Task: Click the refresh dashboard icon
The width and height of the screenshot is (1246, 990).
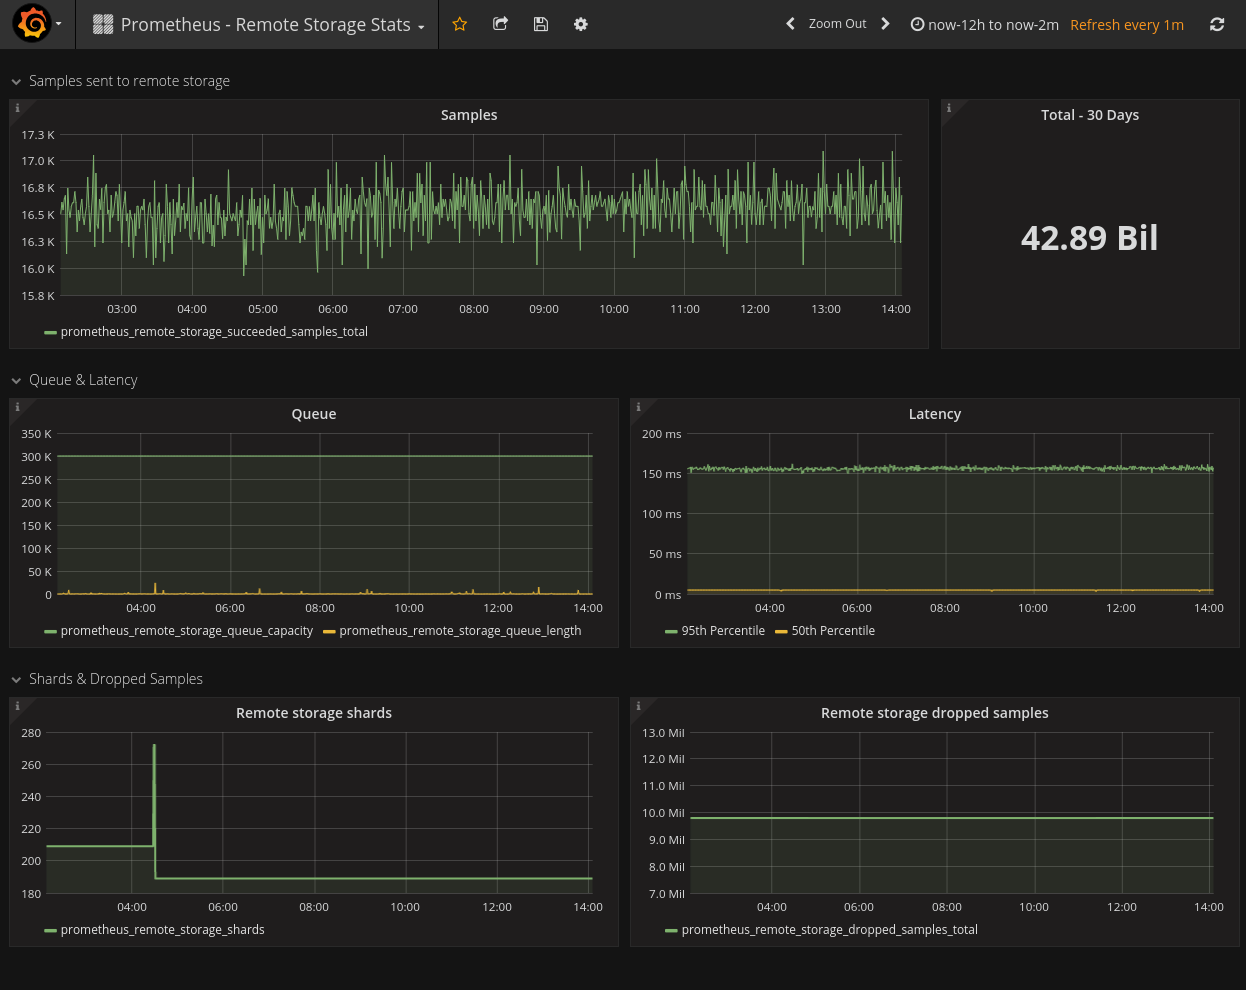Action: pyautogui.click(x=1217, y=25)
